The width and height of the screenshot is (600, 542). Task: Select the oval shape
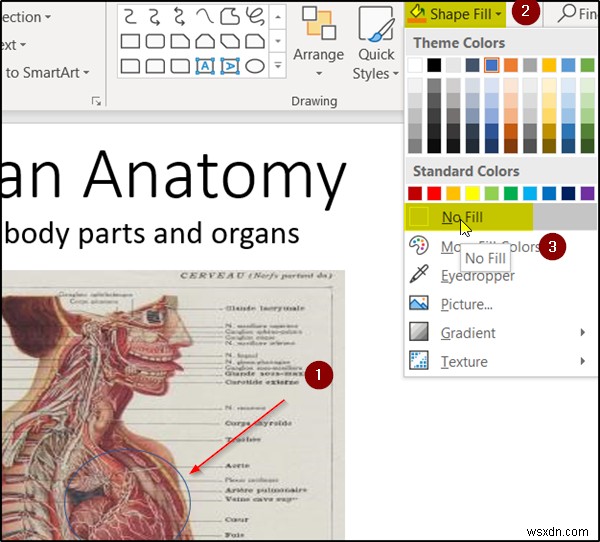(x=255, y=66)
